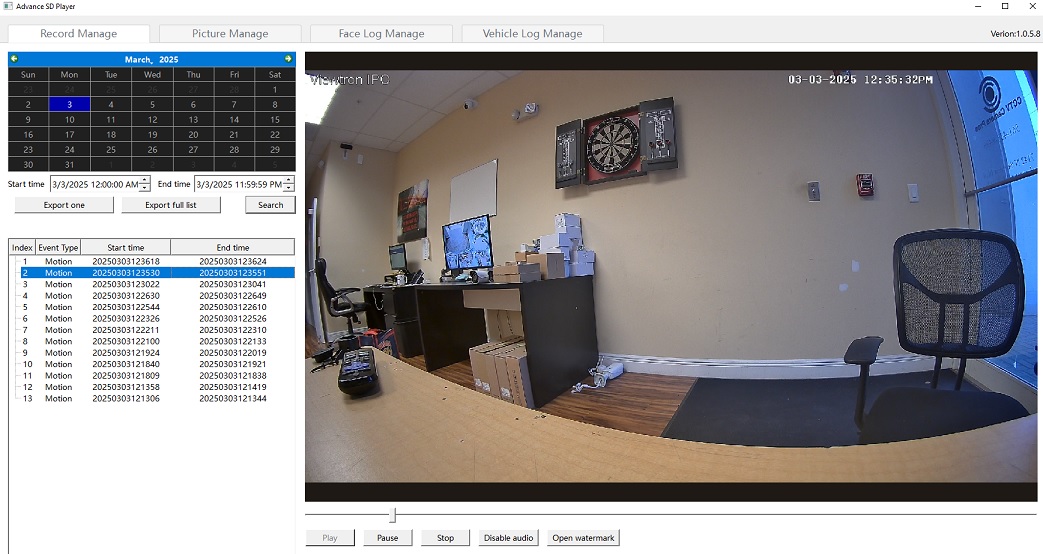This screenshot has height=554, width=1043.
Task: Select recording row 13 starting 20250303121306
Action: pos(152,398)
